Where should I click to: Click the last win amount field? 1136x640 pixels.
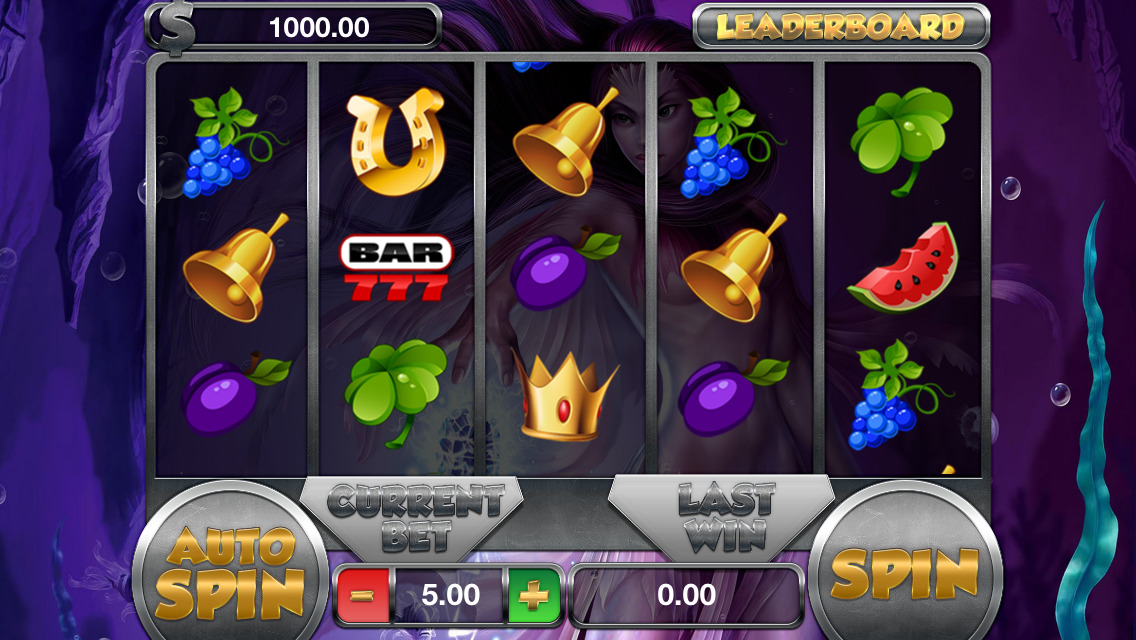tap(687, 595)
